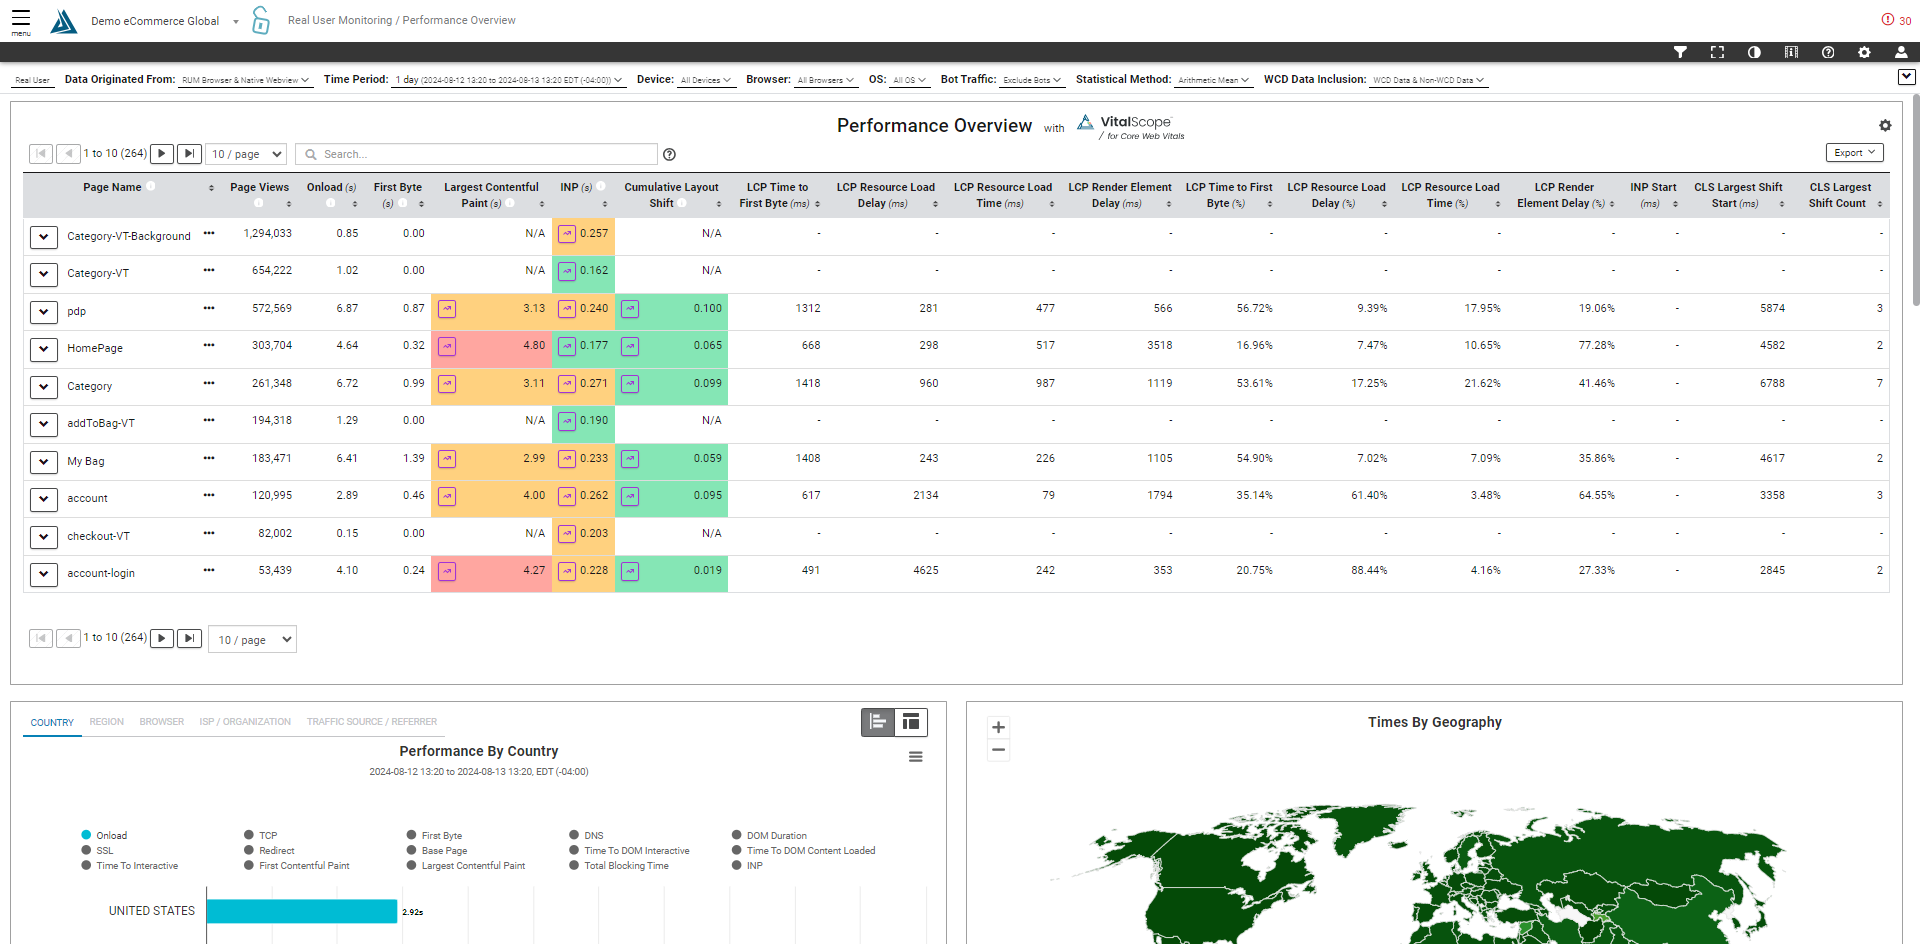Expand the HomePage row
The image size is (1920, 945).
pos(43,349)
